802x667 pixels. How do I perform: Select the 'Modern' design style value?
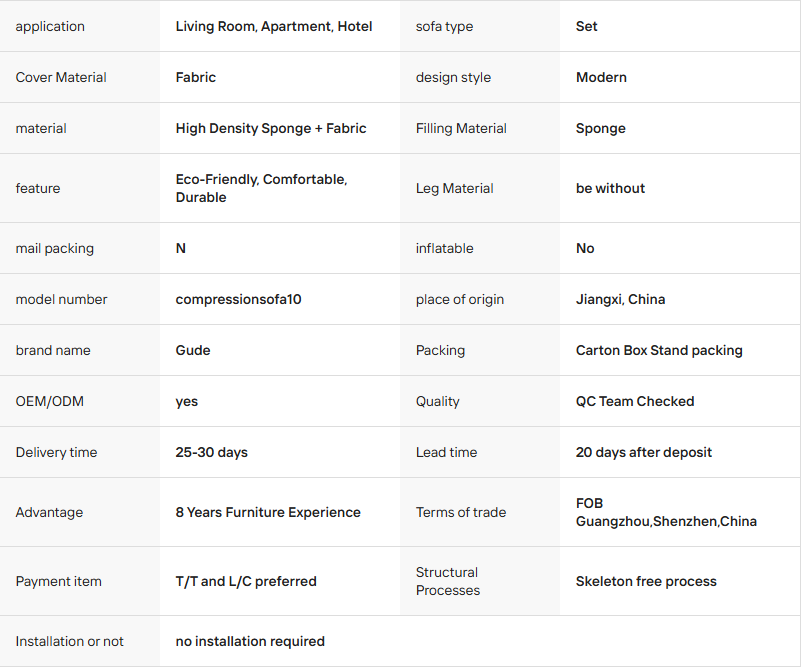pos(601,77)
